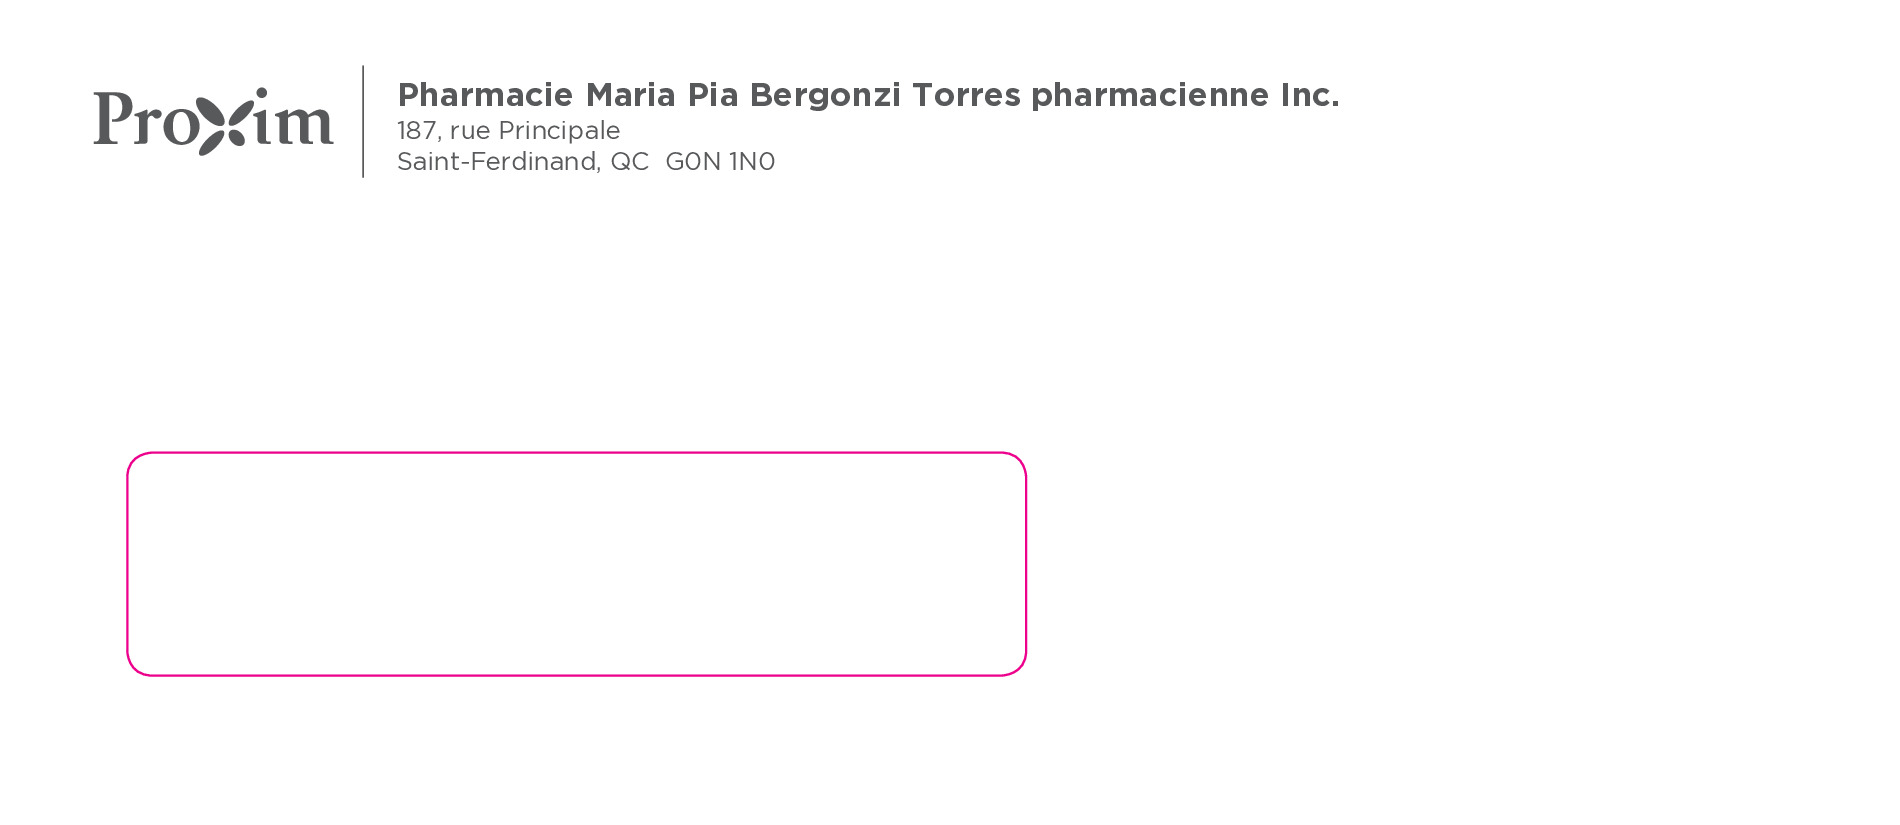This screenshot has height=825, width=1900.
Task: Click the word 'Bergonzi' in the heading
Action: click(825, 95)
